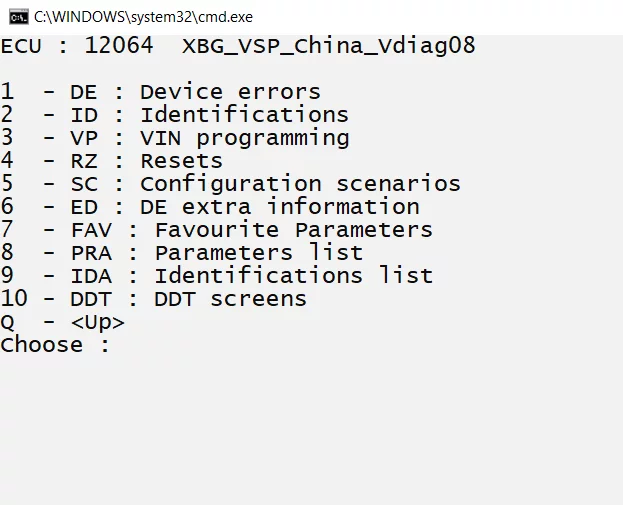This screenshot has width=623, height=505.
Task: Click the DE extra information line
Action: (x=210, y=207)
